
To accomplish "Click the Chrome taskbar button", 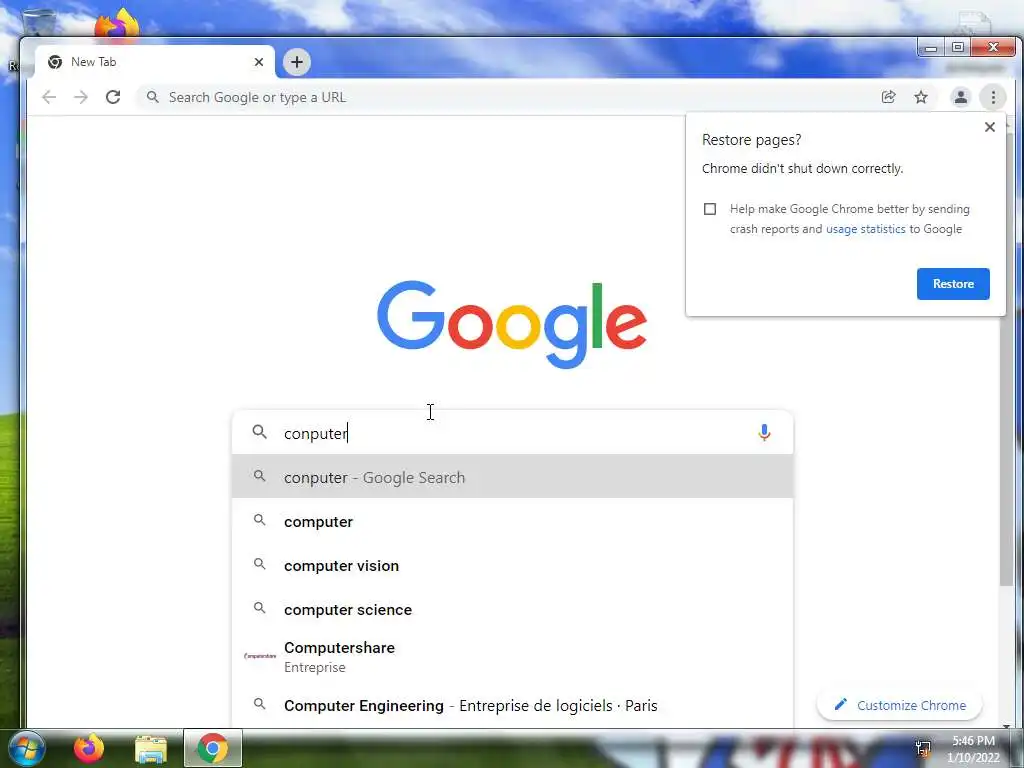I will (213, 748).
